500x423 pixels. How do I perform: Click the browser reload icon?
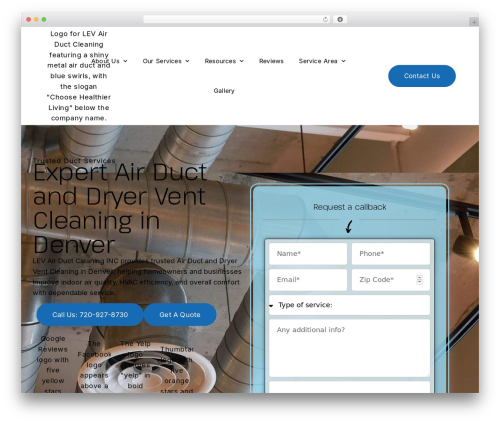coord(325,19)
